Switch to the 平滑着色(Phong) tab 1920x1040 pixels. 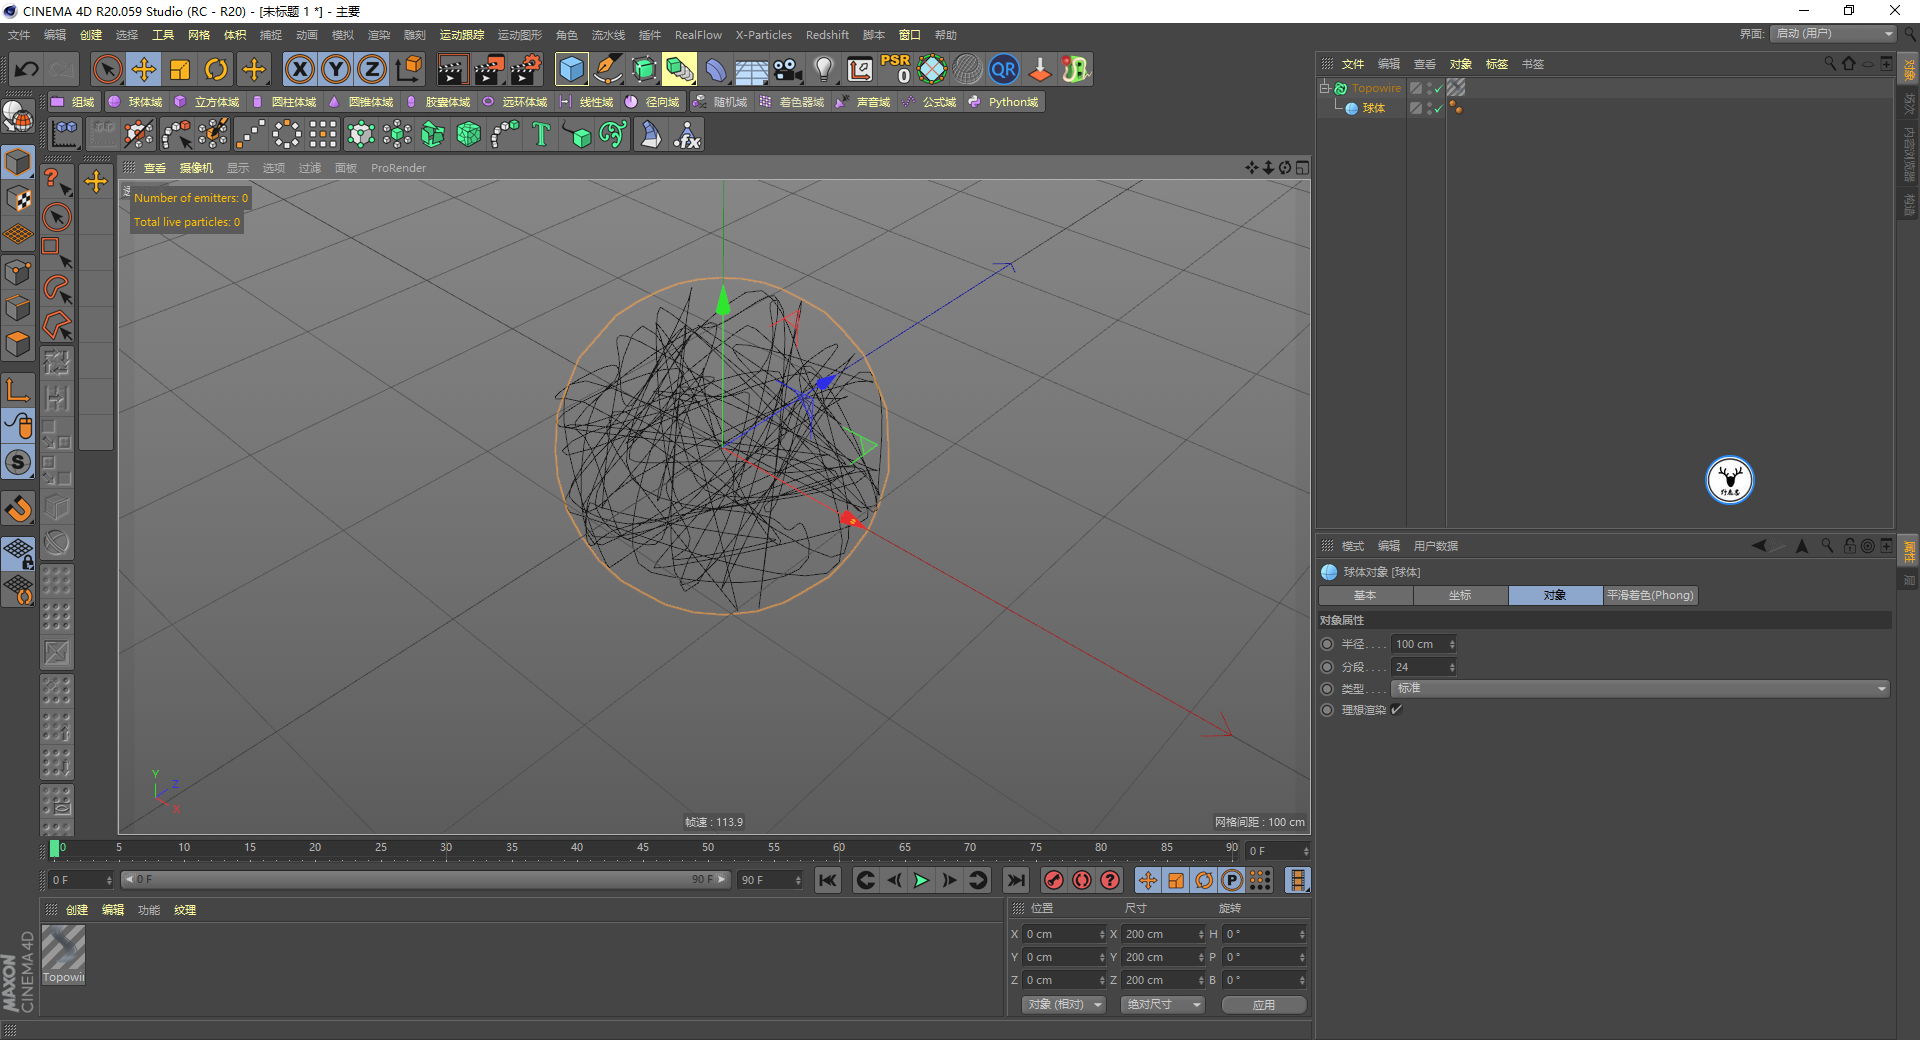pyautogui.click(x=1650, y=595)
